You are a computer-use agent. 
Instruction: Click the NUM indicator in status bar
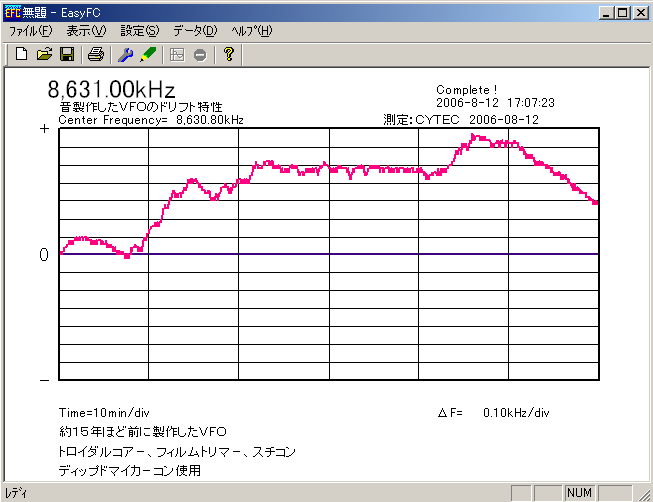coord(579,493)
